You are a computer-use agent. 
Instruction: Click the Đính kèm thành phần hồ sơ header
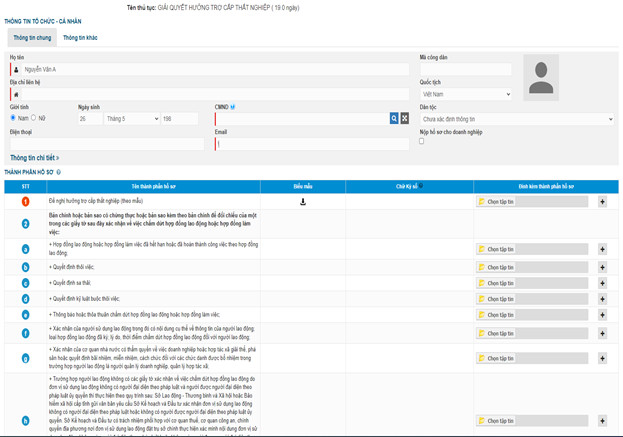[546, 186]
